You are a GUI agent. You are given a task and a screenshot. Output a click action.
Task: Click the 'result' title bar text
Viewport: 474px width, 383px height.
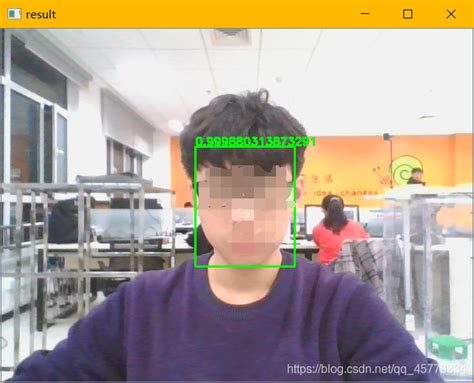point(41,15)
